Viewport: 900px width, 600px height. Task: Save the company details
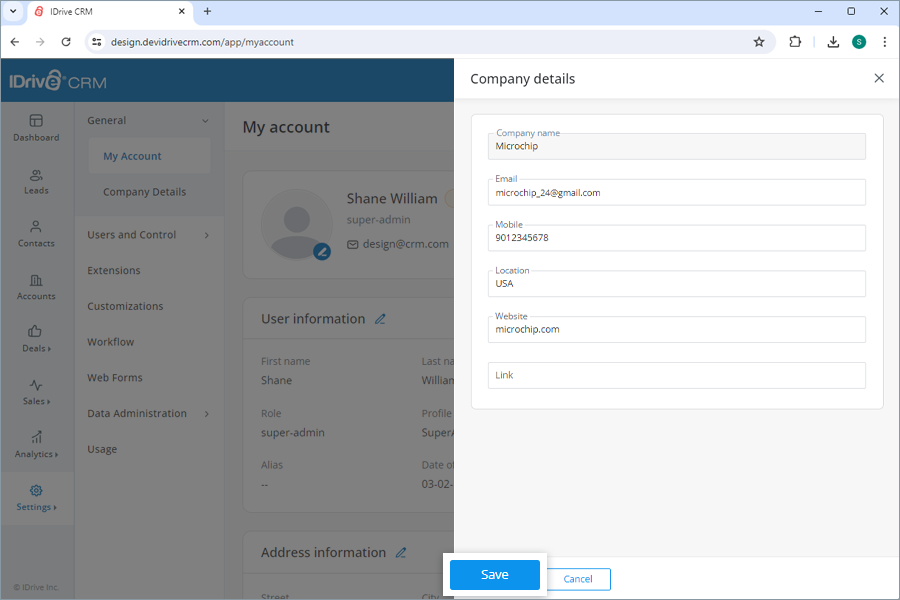(494, 575)
